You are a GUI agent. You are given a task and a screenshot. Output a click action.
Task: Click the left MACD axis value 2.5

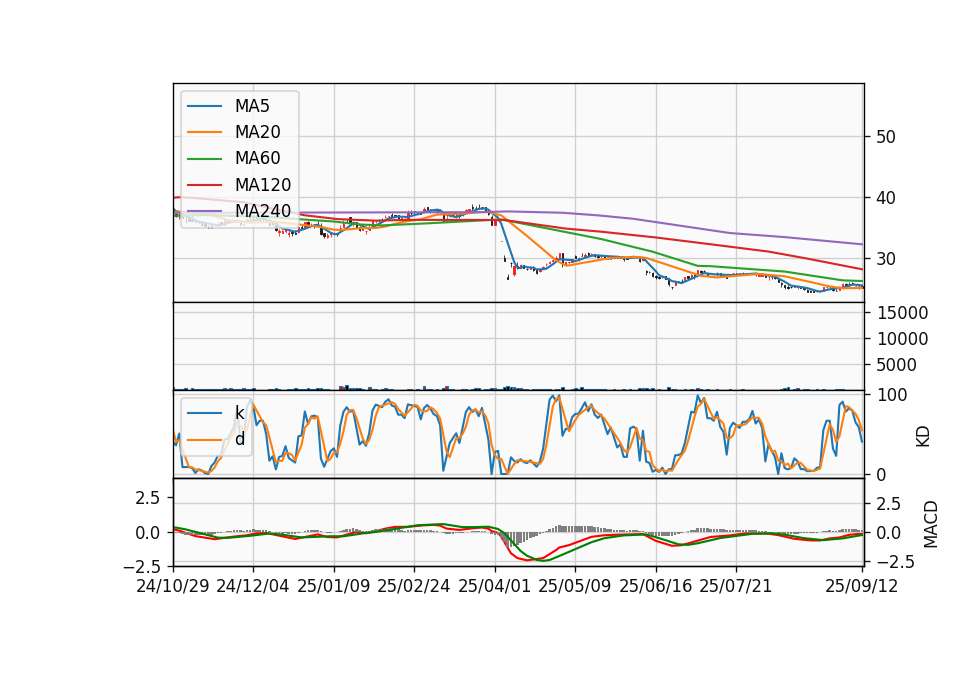148,498
